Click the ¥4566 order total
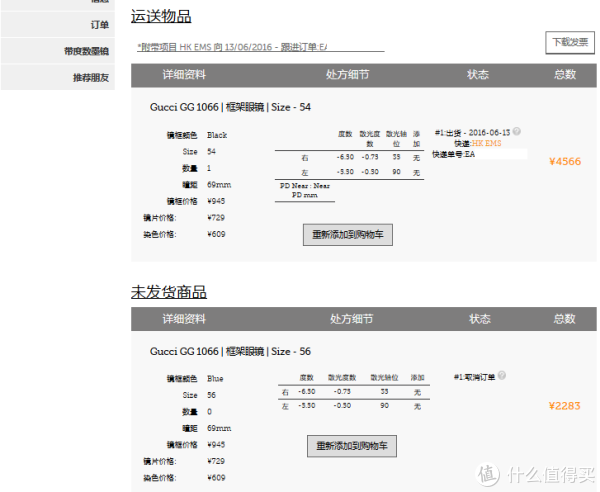The width and height of the screenshot is (600, 492). (x=564, y=161)
